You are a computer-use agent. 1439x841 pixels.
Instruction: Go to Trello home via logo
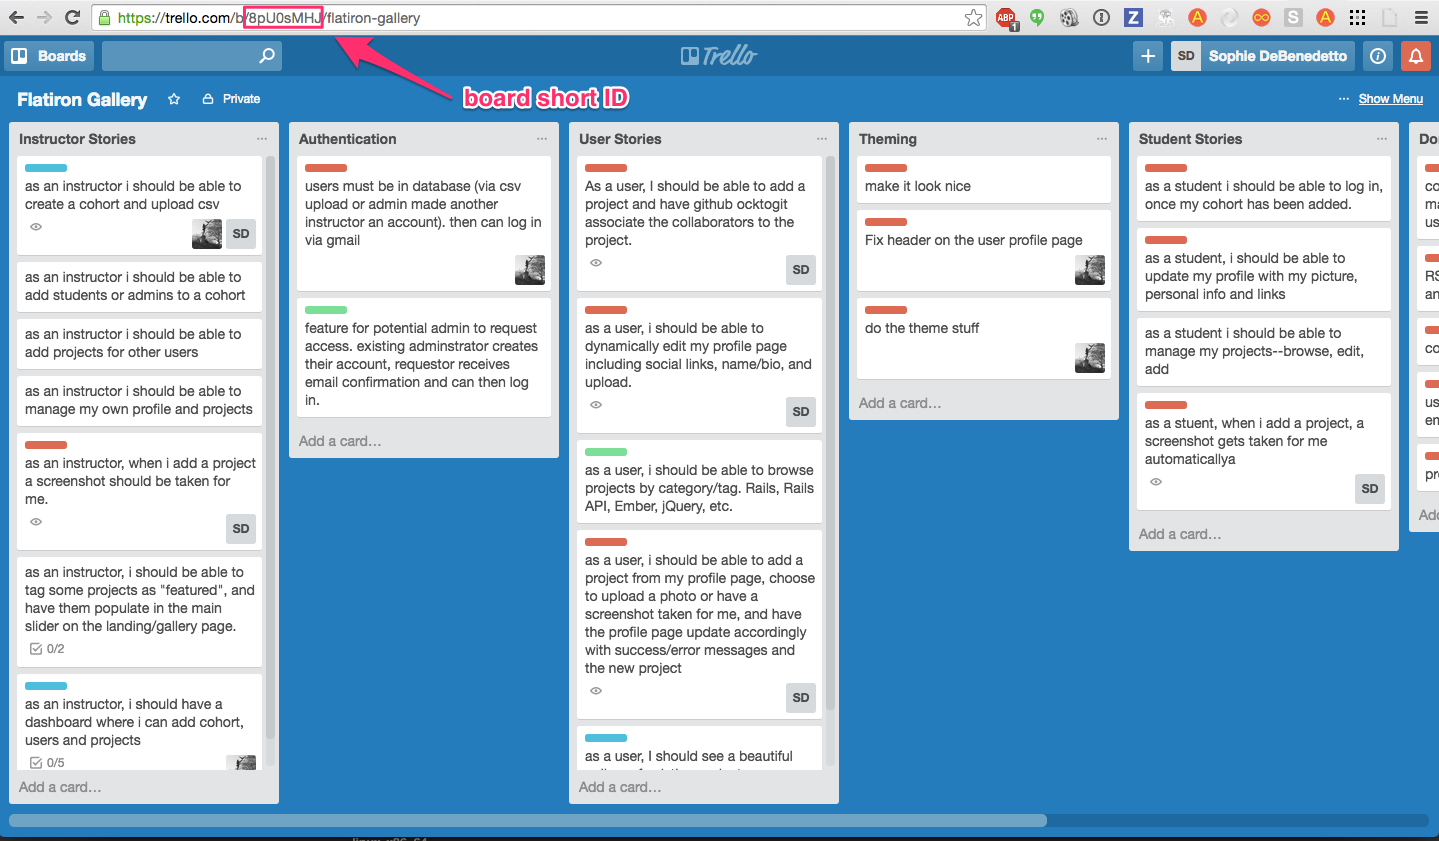coord(719,56)
